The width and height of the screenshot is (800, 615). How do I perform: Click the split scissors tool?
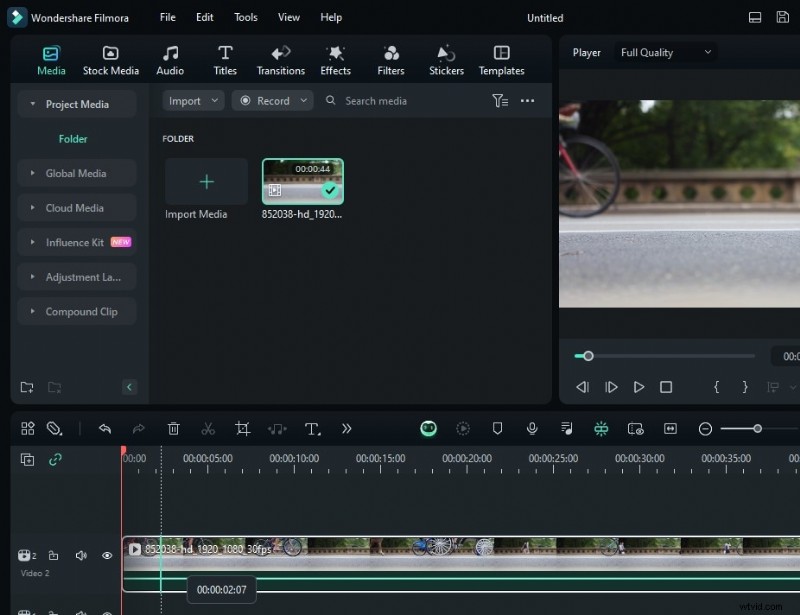[x=207, y=428]
